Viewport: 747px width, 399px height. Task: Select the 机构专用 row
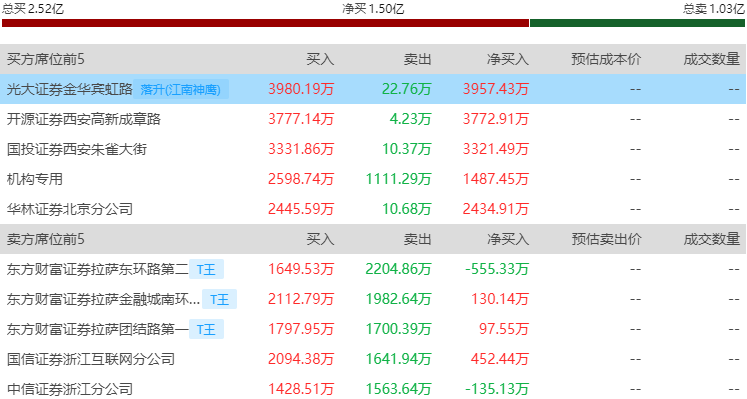pyautogui.click(x=373, y=179)
